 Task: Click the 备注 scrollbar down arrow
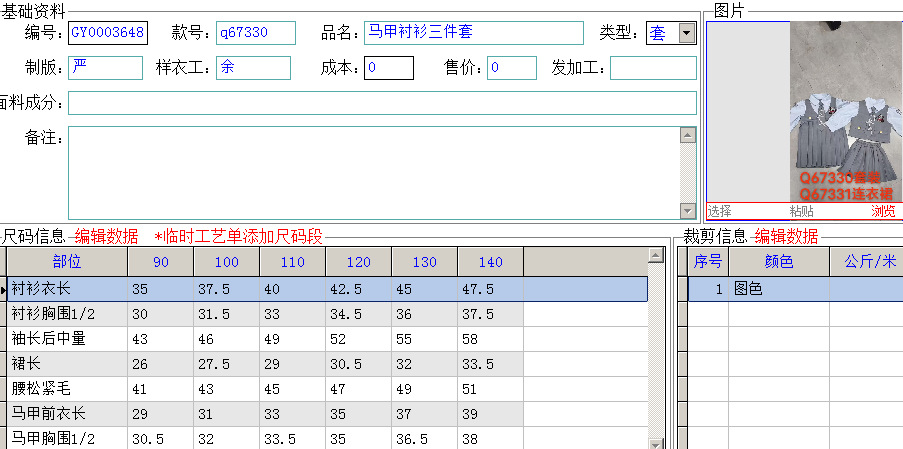(688, 211)
